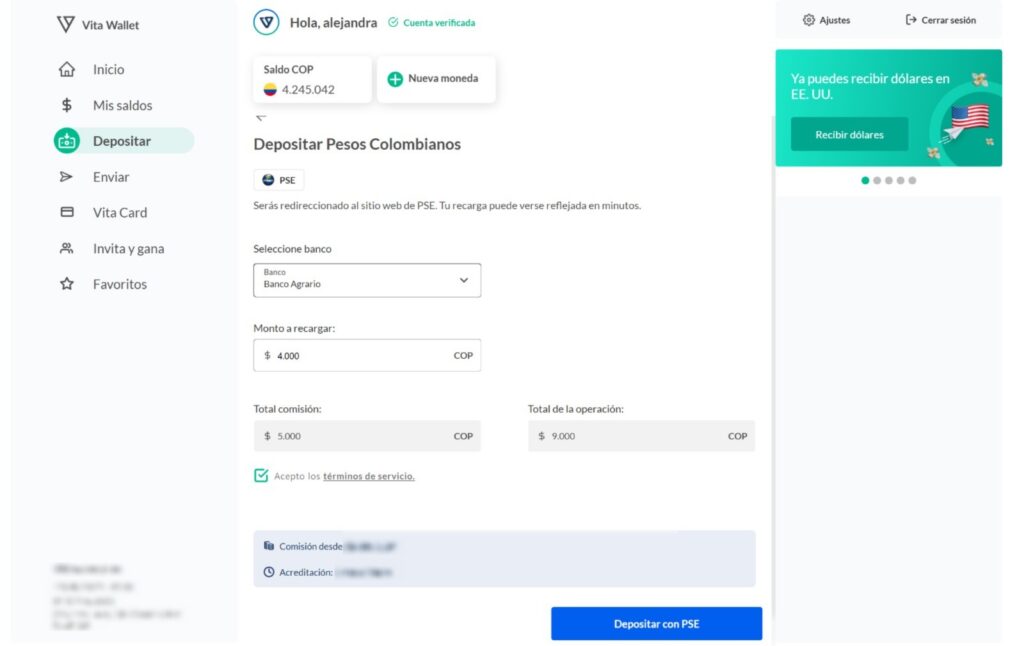Image resolution: width=1024 pixels, height=646 pixels.
Task: Click the back arrow above Depositar heading
Action: 261,117
